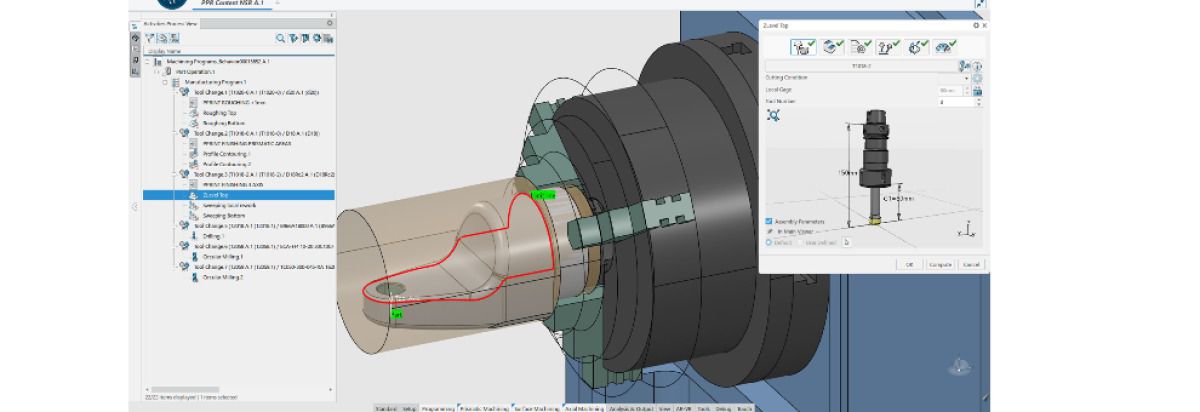1200x412 pixels.
Task: Click the filter icon in Activities Process View
Action: (147, 38)
